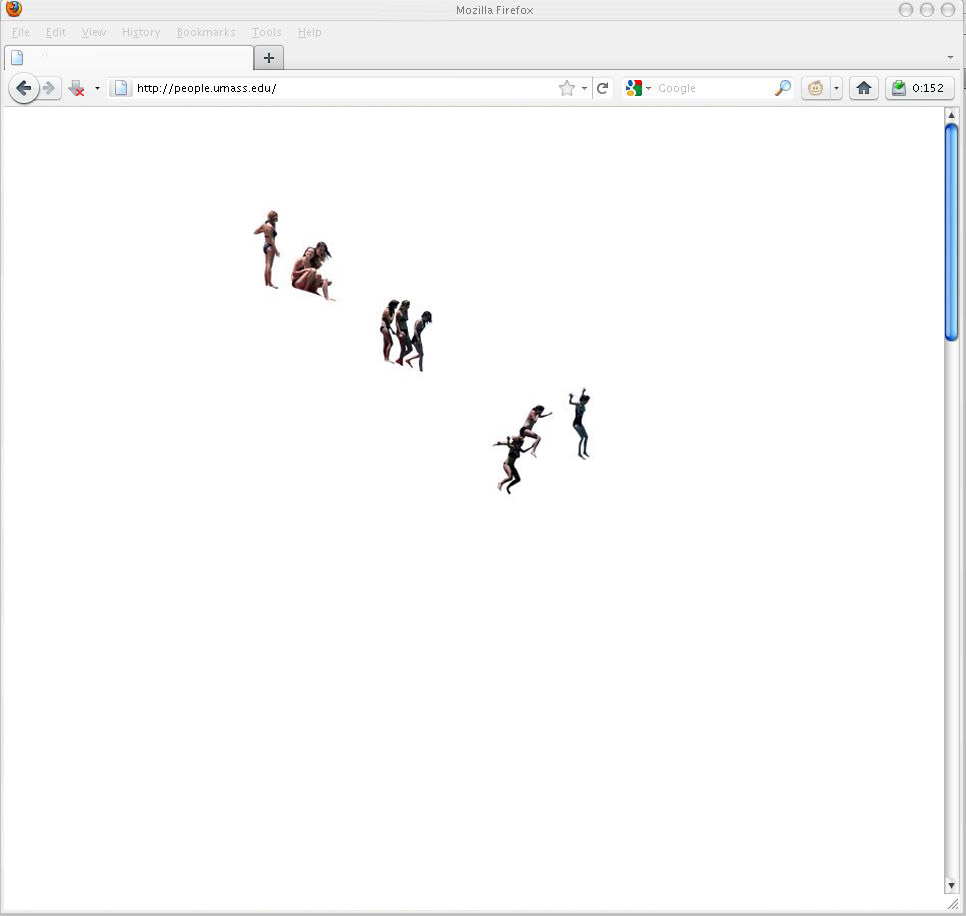The image size is (966, 916).
Task: Click the crouching women image
Action: tap(313, 270)
